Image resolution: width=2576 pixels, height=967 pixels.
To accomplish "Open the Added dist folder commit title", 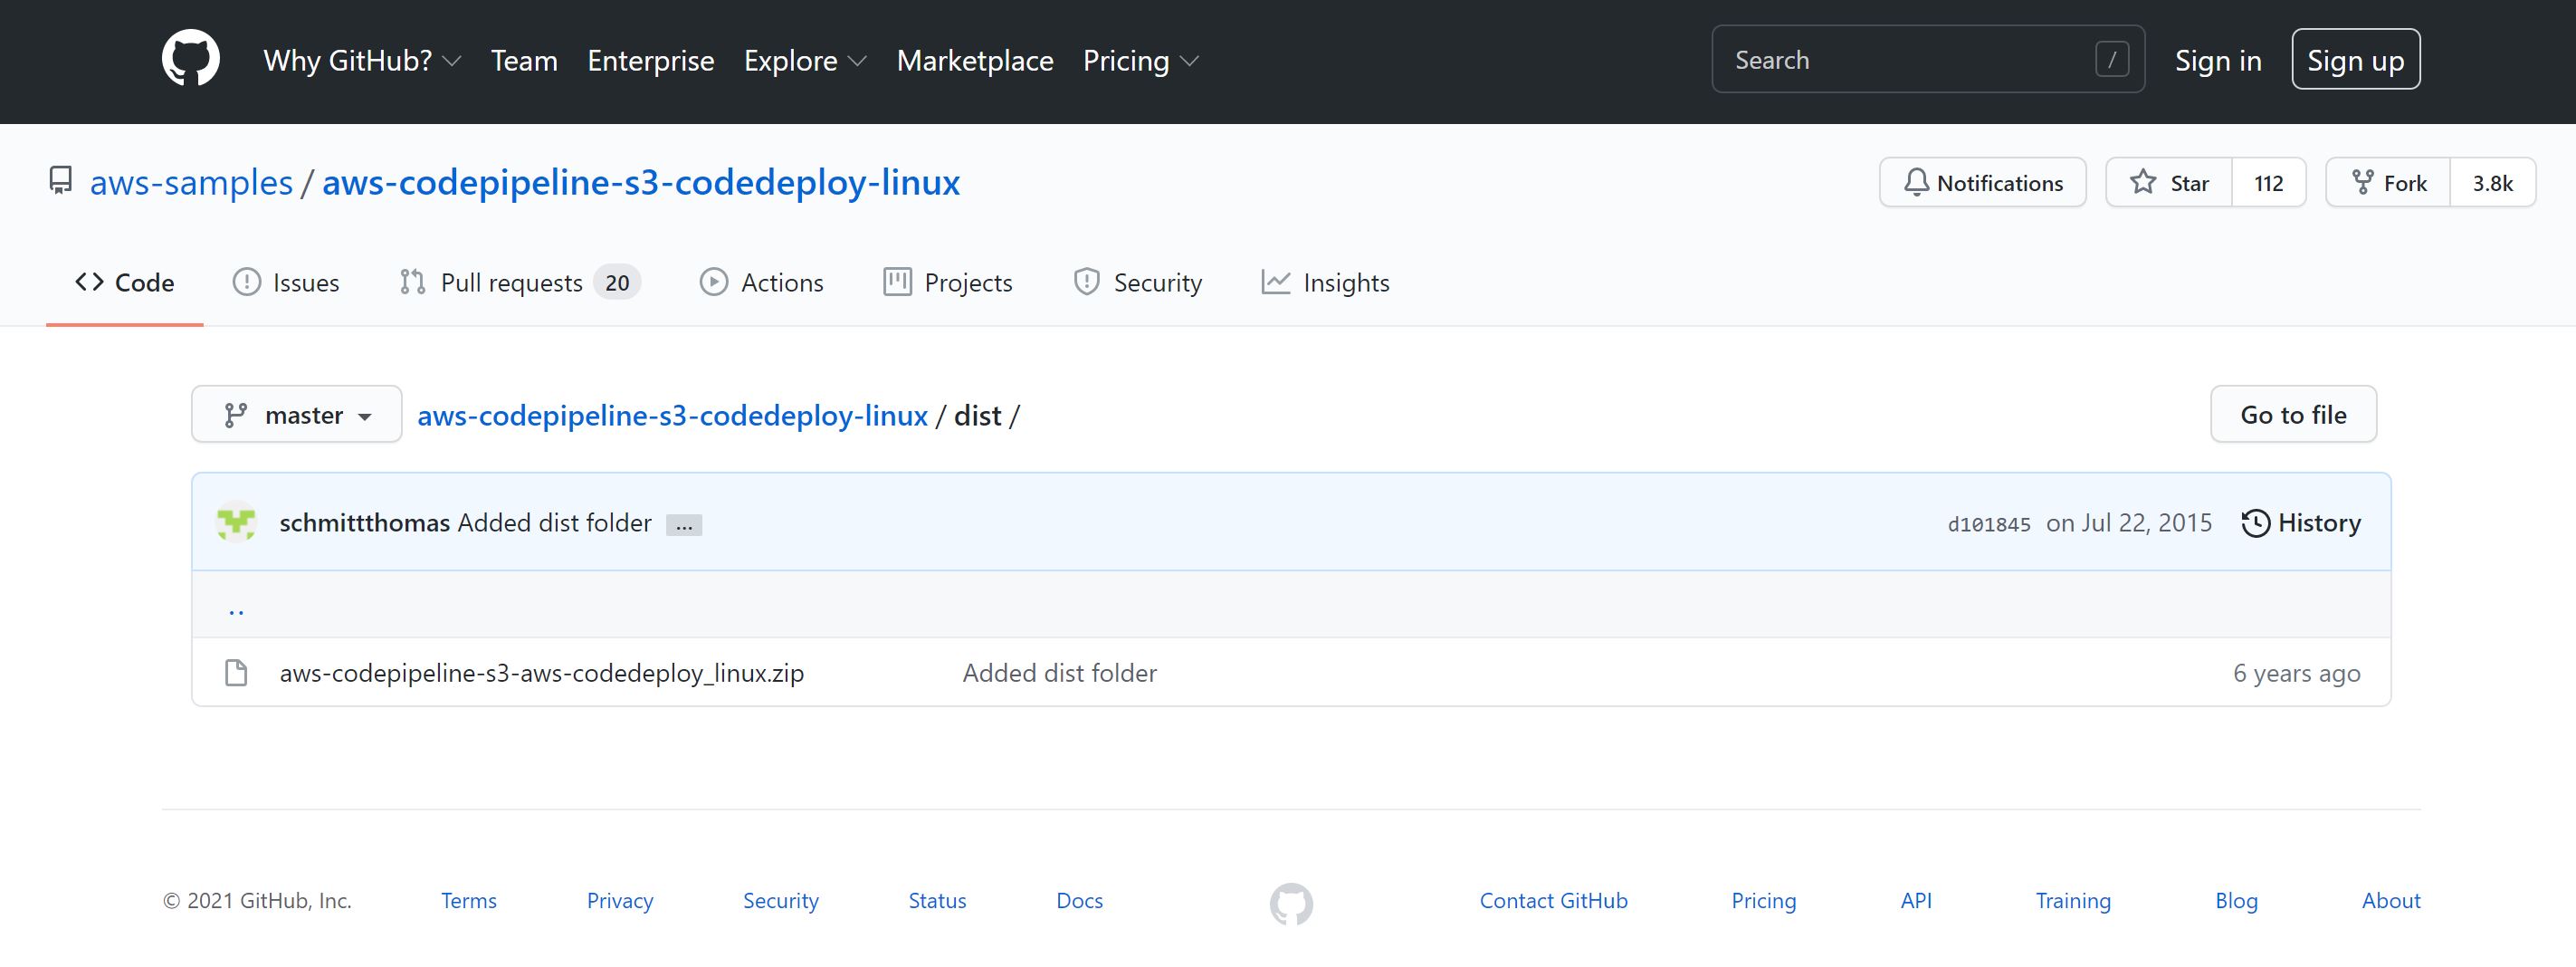I will [555, 523].
